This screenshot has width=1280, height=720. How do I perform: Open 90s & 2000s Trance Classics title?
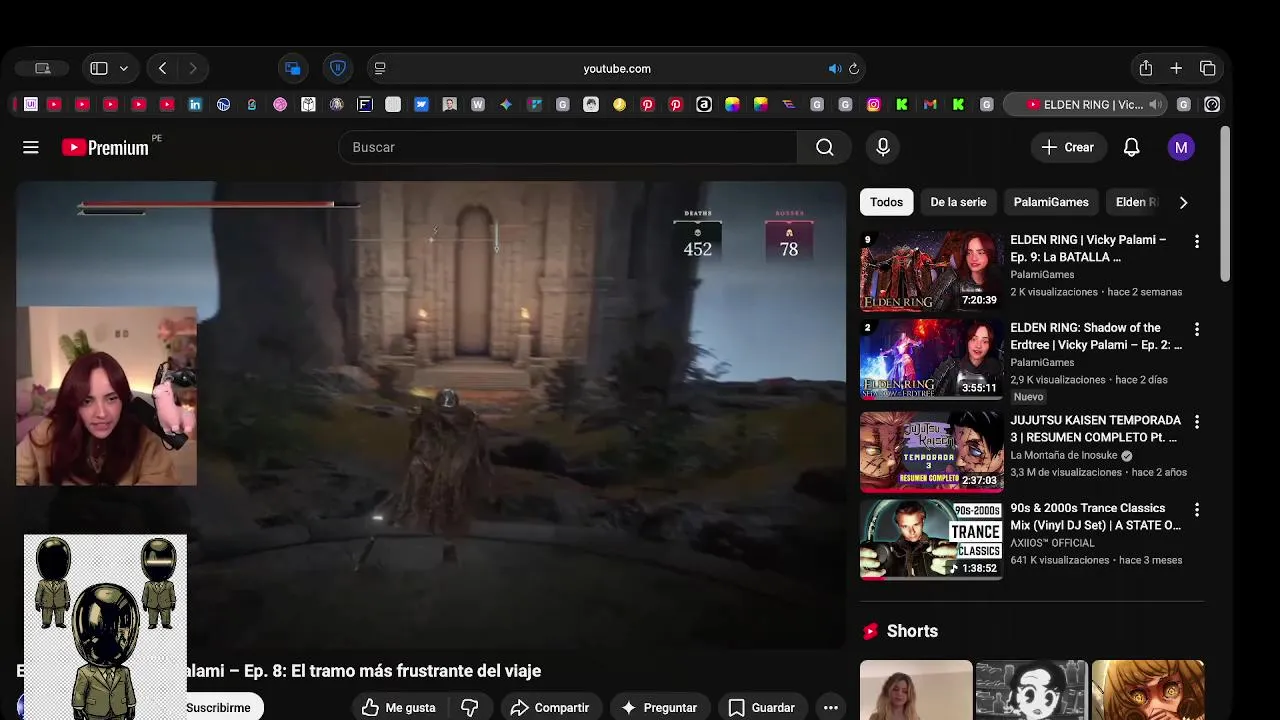click(1095, 516)
